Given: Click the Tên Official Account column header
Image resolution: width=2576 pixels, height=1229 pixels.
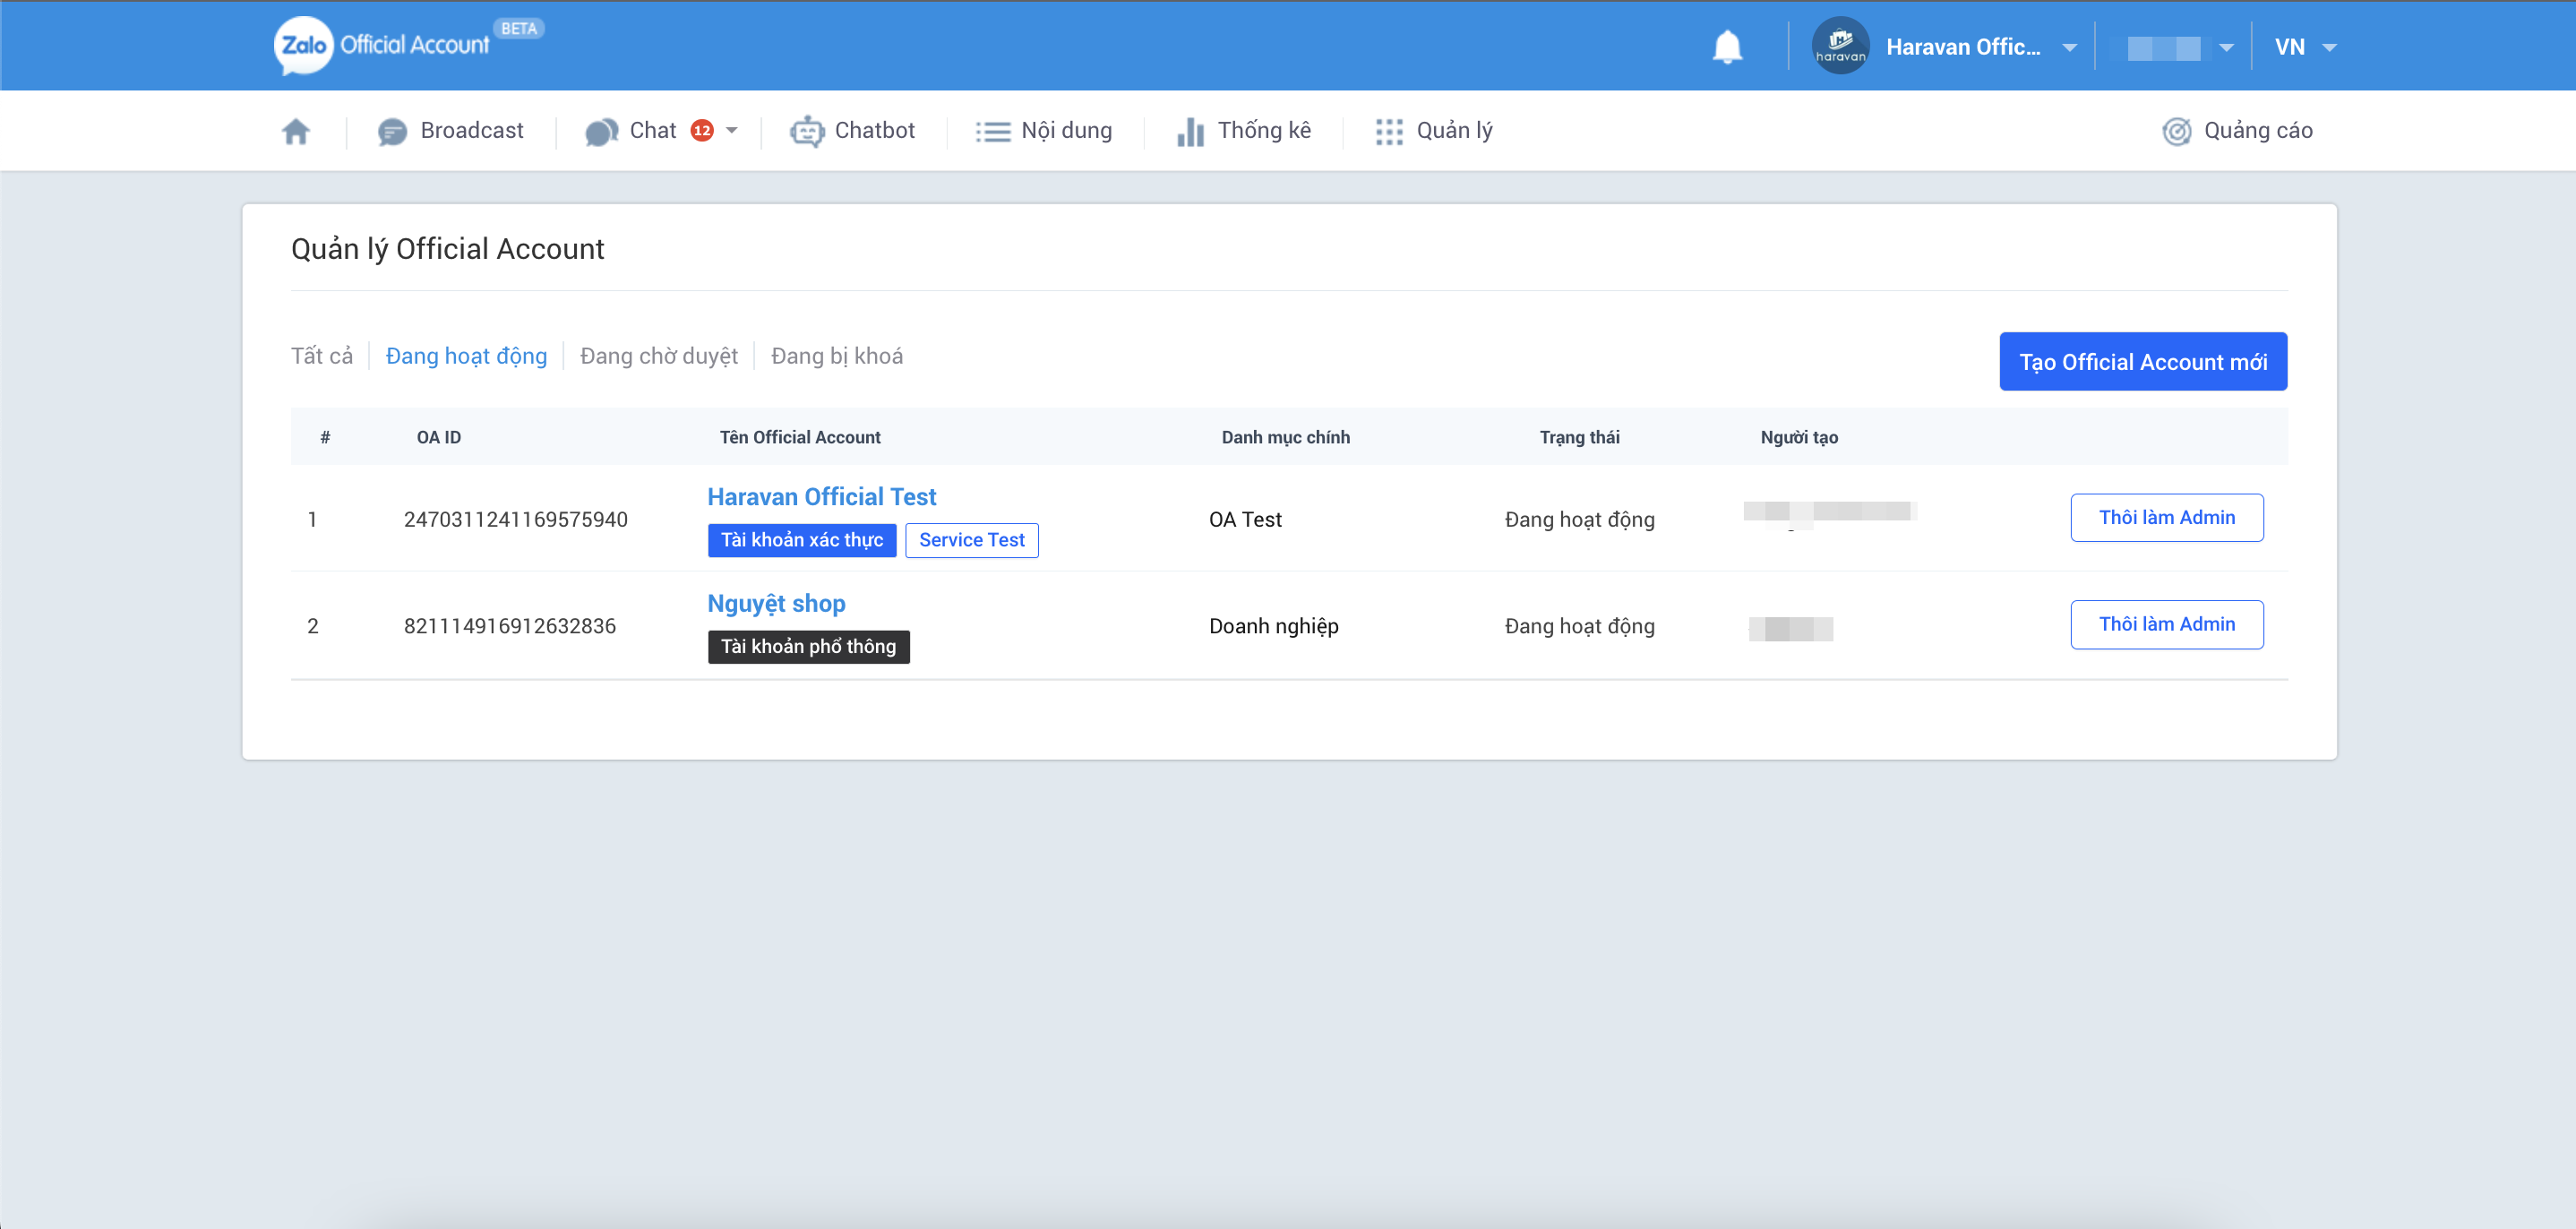Looking at the screenshot, I should 800,438.
